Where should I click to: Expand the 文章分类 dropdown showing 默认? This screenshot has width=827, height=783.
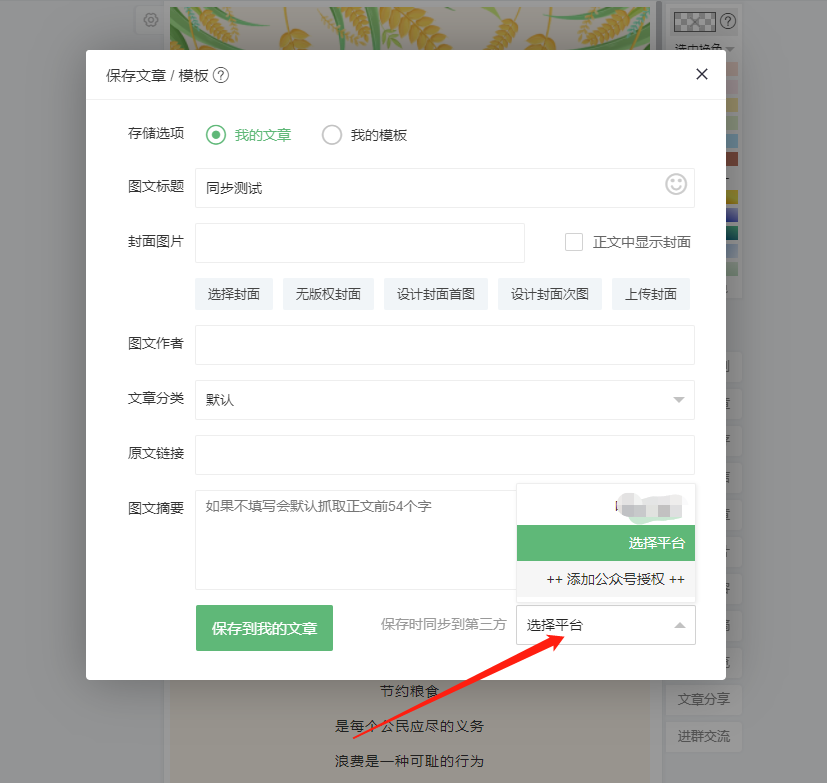(445, 400)
